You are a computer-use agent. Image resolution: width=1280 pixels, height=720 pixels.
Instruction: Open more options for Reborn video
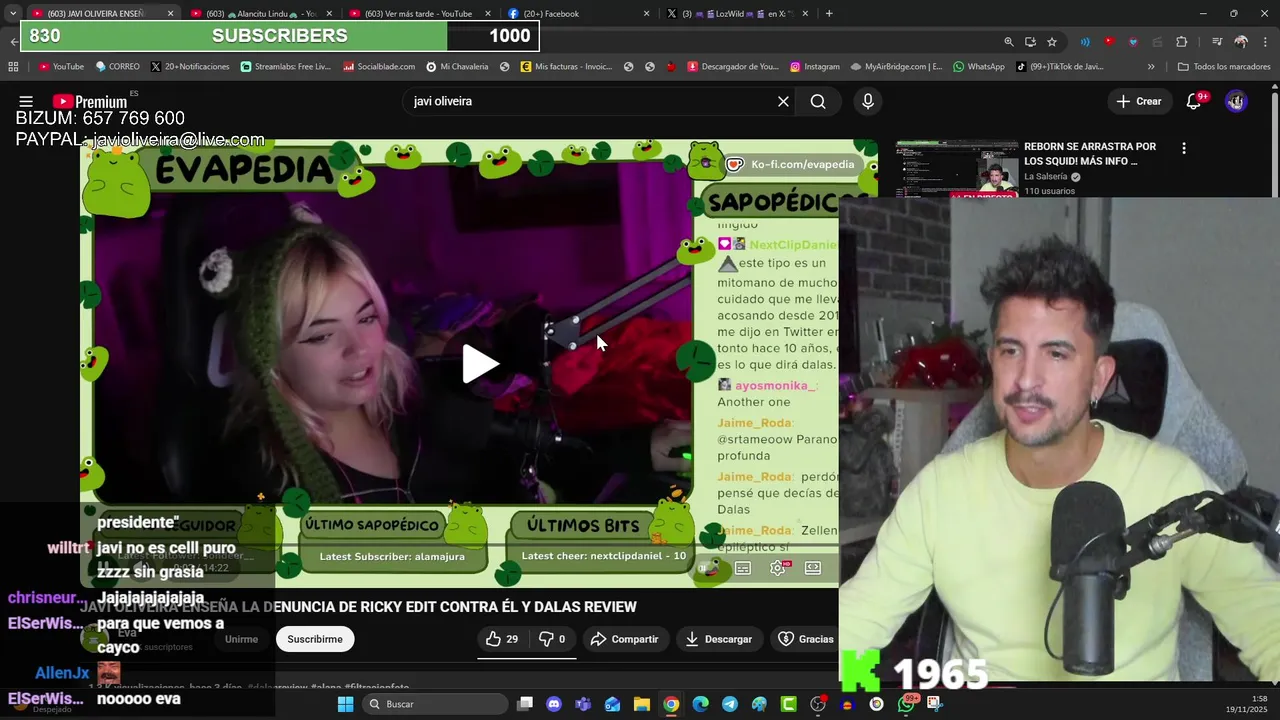coord(1184,148)
